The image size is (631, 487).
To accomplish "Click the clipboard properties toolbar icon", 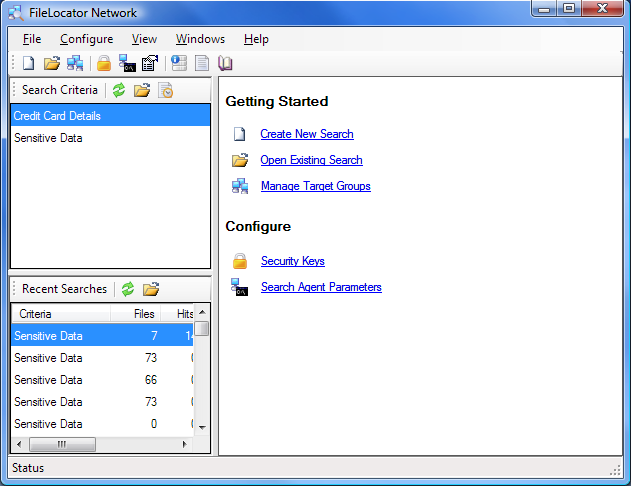I will (150, 64).
